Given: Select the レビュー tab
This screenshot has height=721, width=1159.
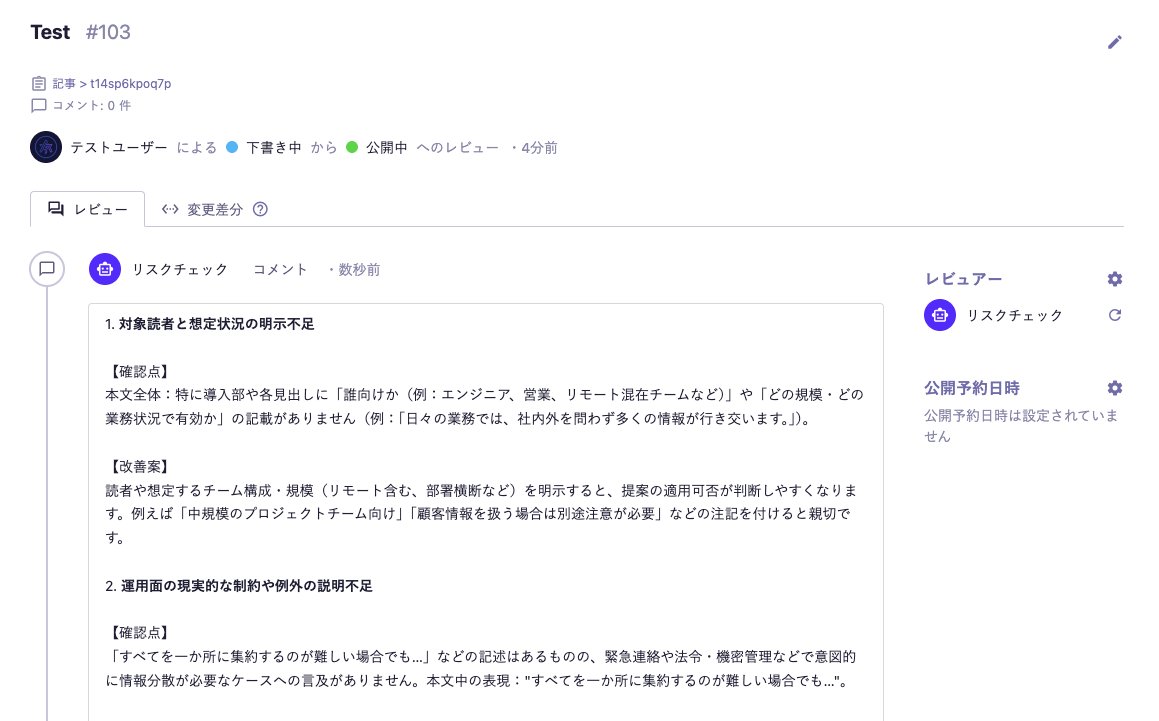Looking at the screenshot, I should pyautogui.click(x=88, y=209).
